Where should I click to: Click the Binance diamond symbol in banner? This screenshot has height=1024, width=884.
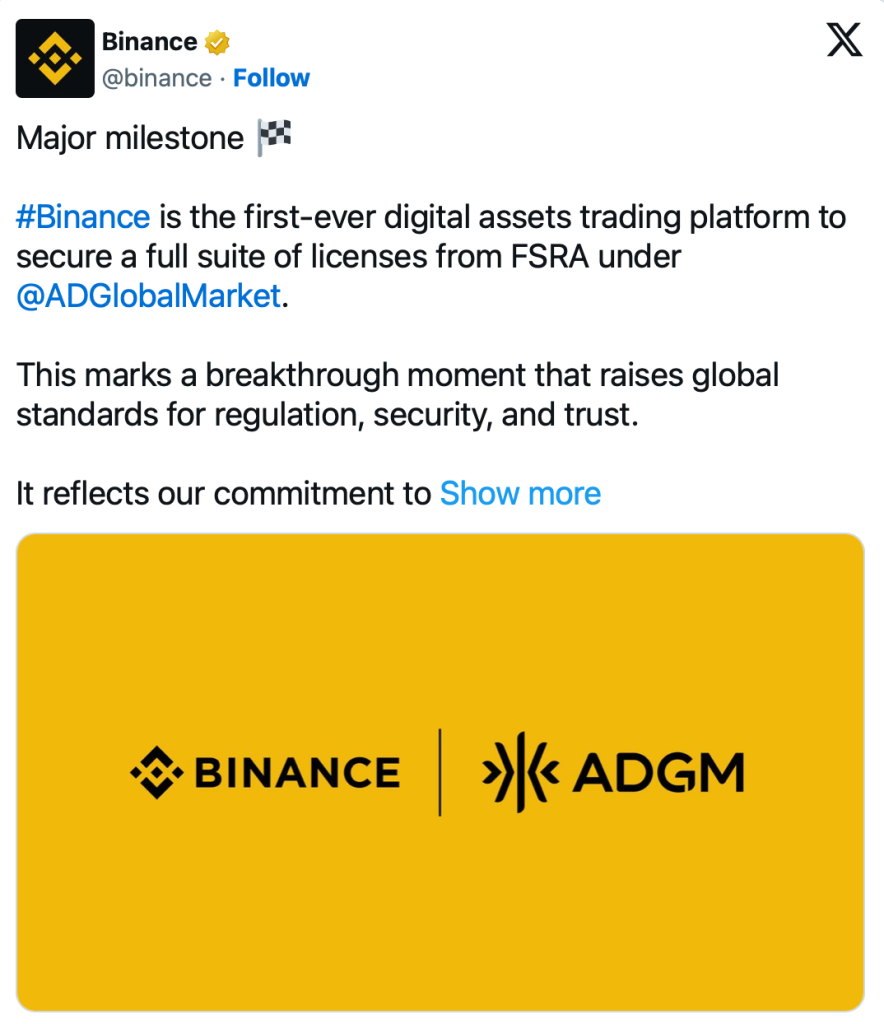157,772
